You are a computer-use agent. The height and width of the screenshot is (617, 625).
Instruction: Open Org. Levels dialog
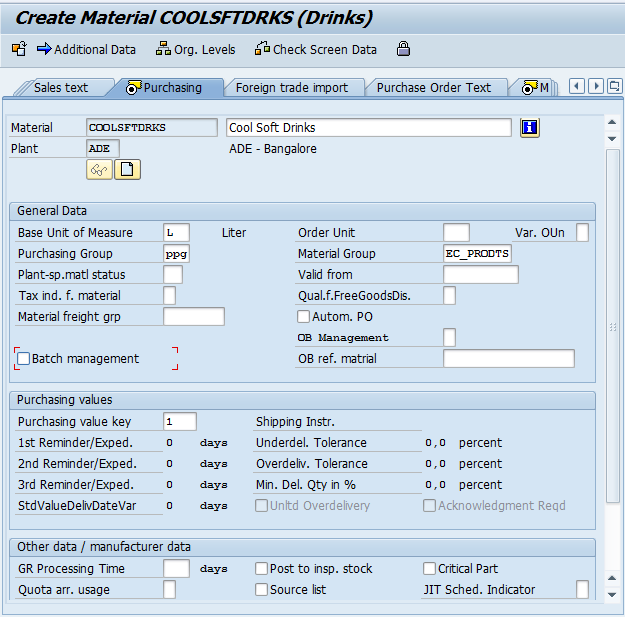pos(196,49)
